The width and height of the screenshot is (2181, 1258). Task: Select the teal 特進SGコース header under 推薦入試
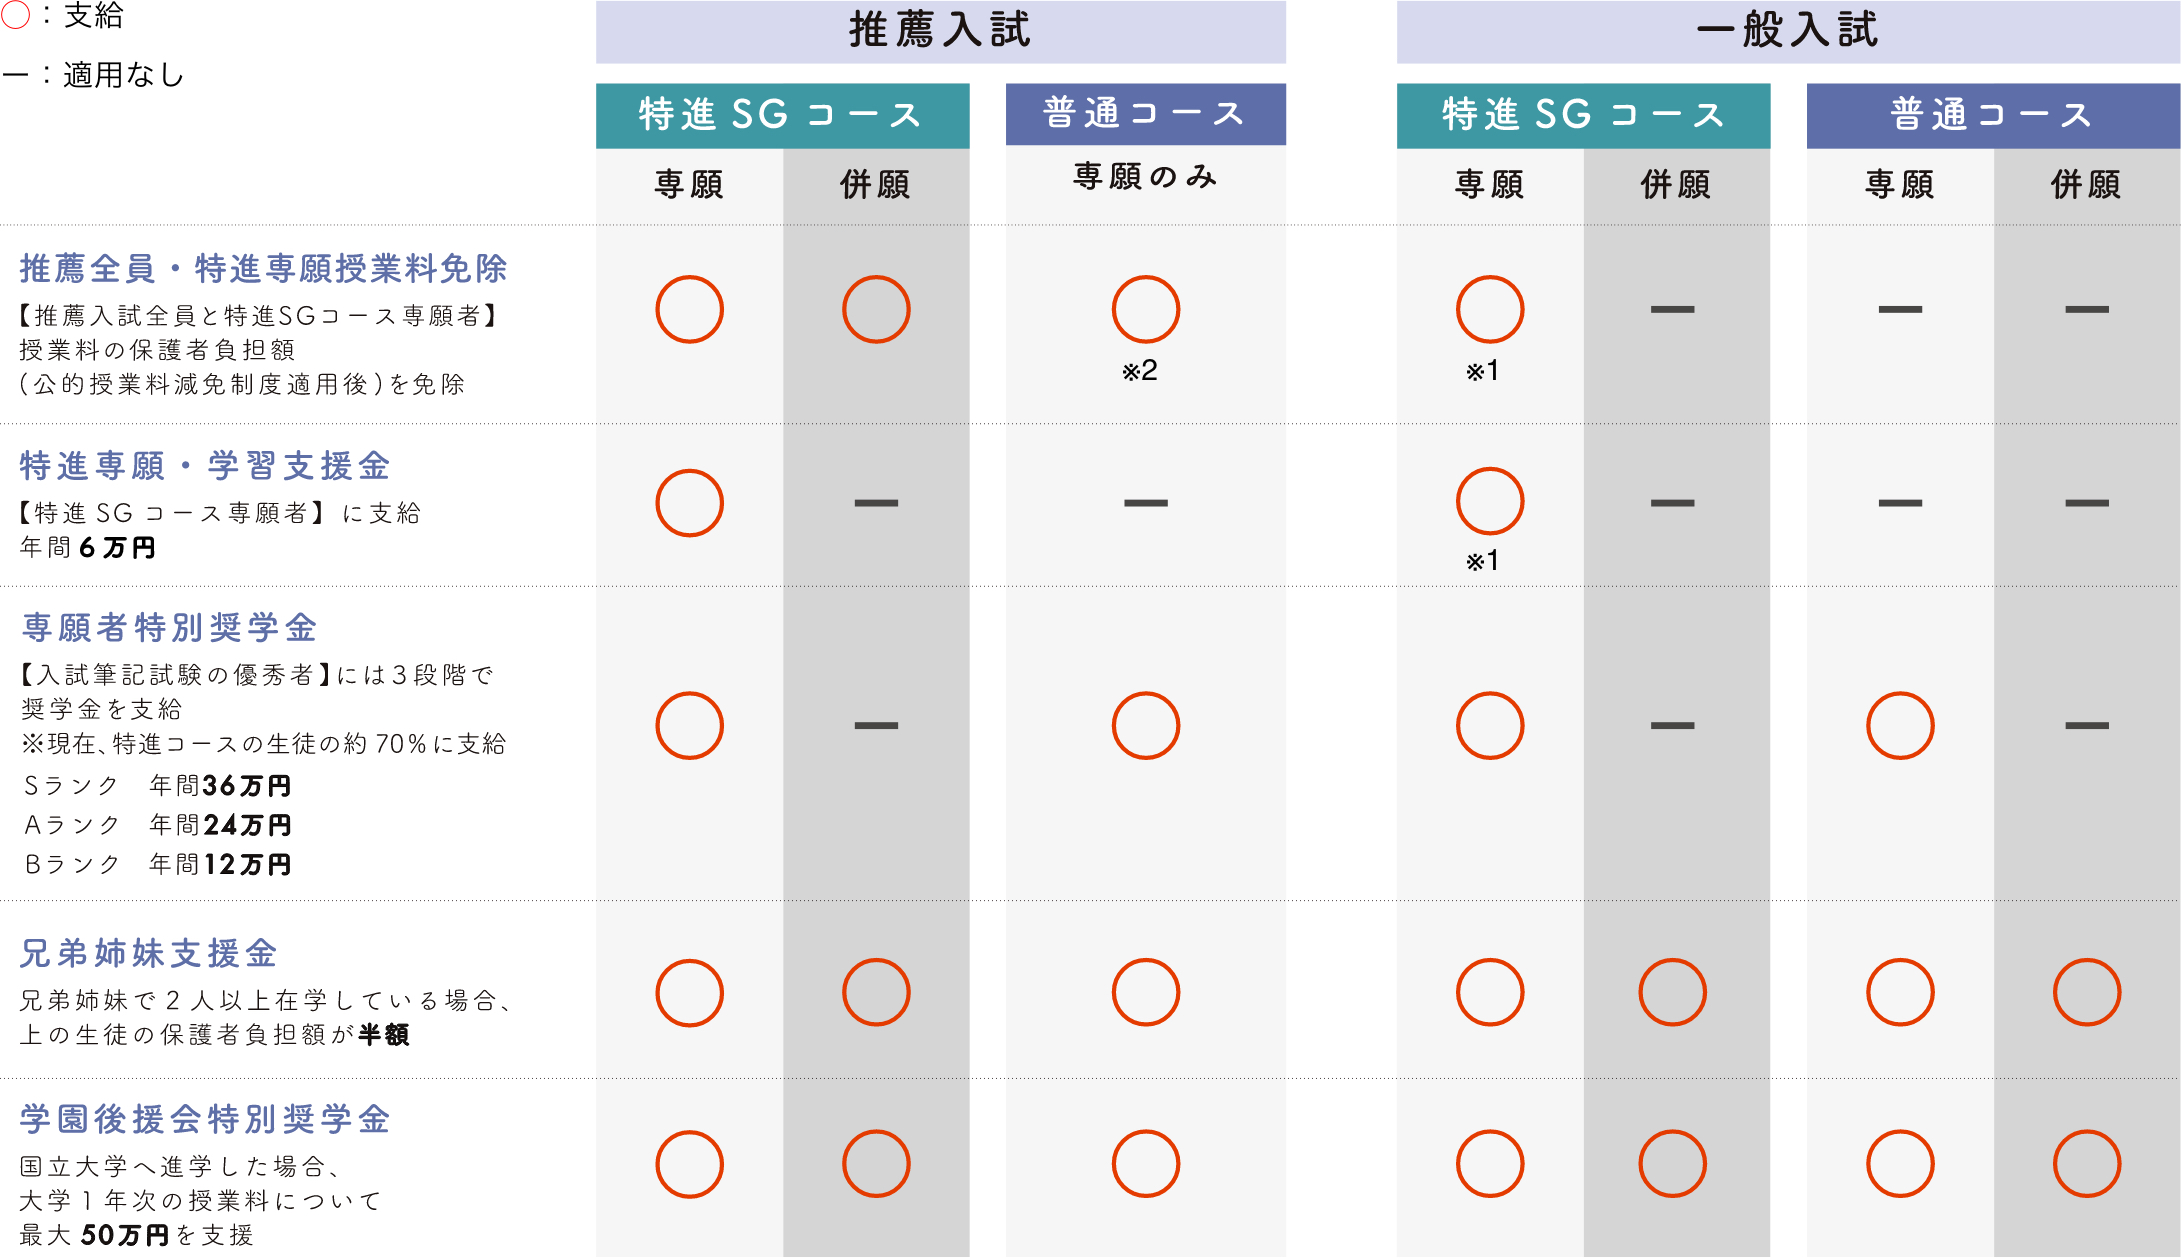click(x=782, y=115)
